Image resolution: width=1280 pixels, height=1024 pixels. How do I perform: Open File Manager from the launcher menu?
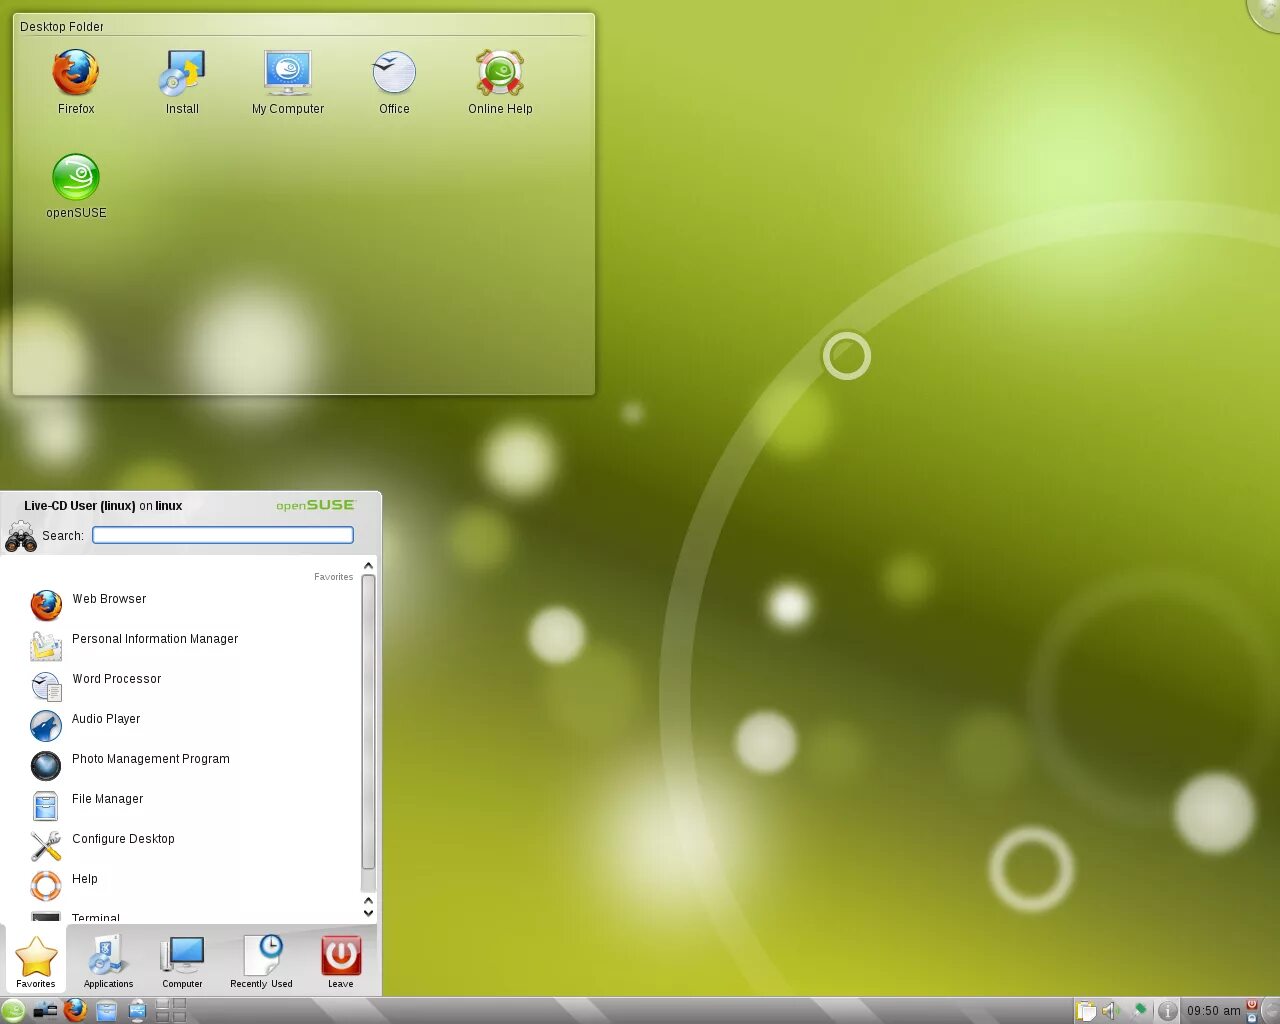click(190, 804)
